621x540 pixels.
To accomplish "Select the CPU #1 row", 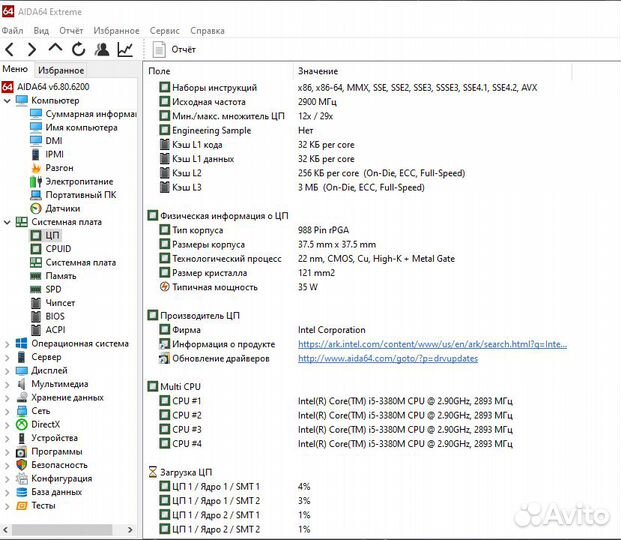I will click(x=336, y=401).
